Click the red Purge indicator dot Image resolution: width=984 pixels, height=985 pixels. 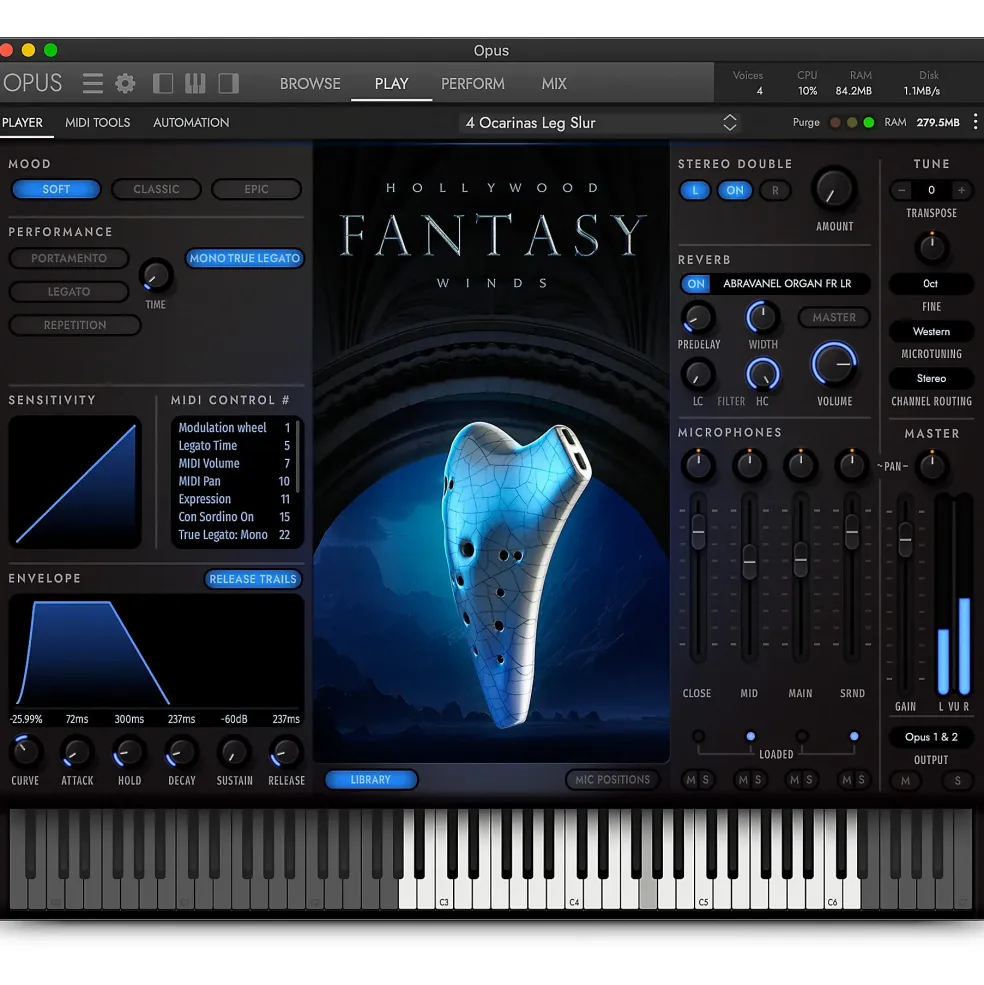click(x=835, y=122)
